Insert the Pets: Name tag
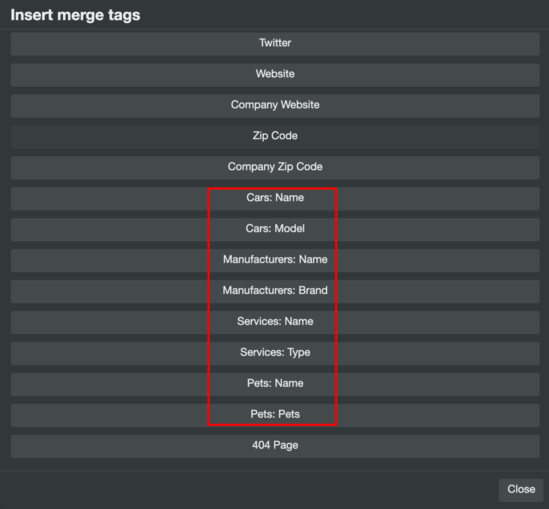The height and width of the screenshot is (509, 549). (x=275, y=384)
